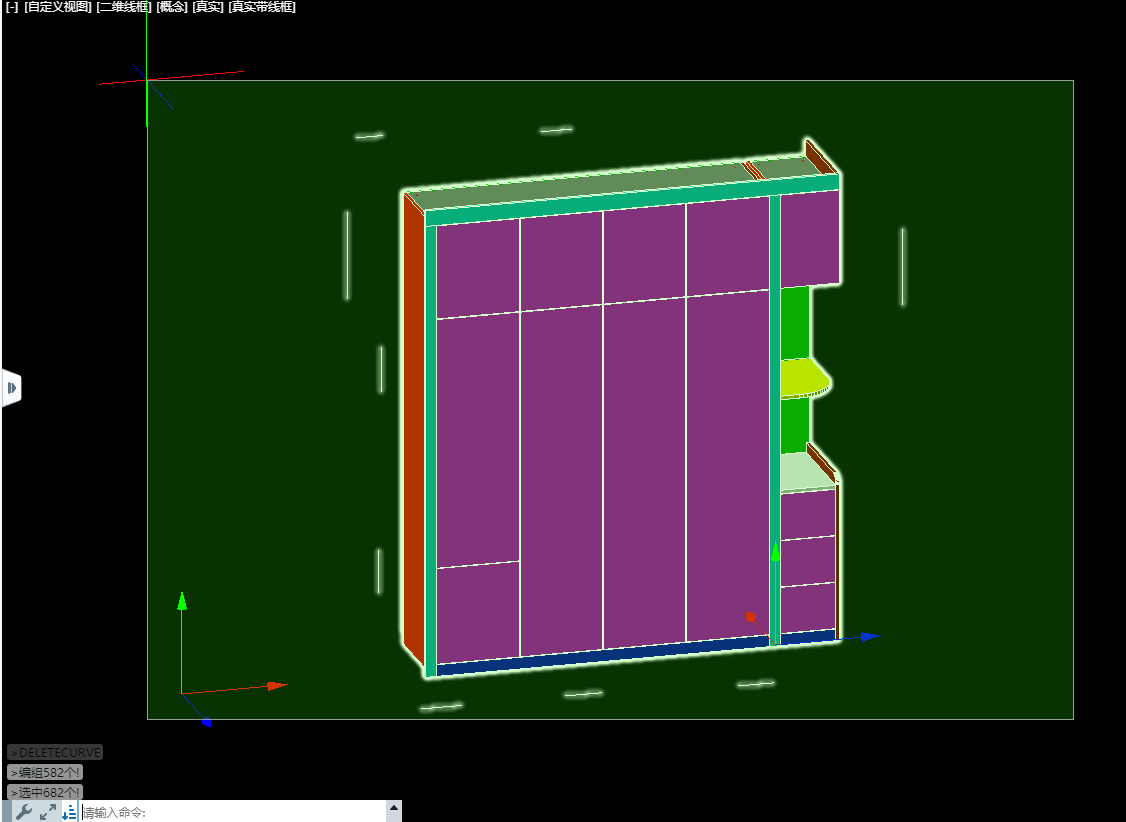This screenshot has width=1126, height=822.
Task: Switch to [二维线框] visual style
Action: point(124,7)
